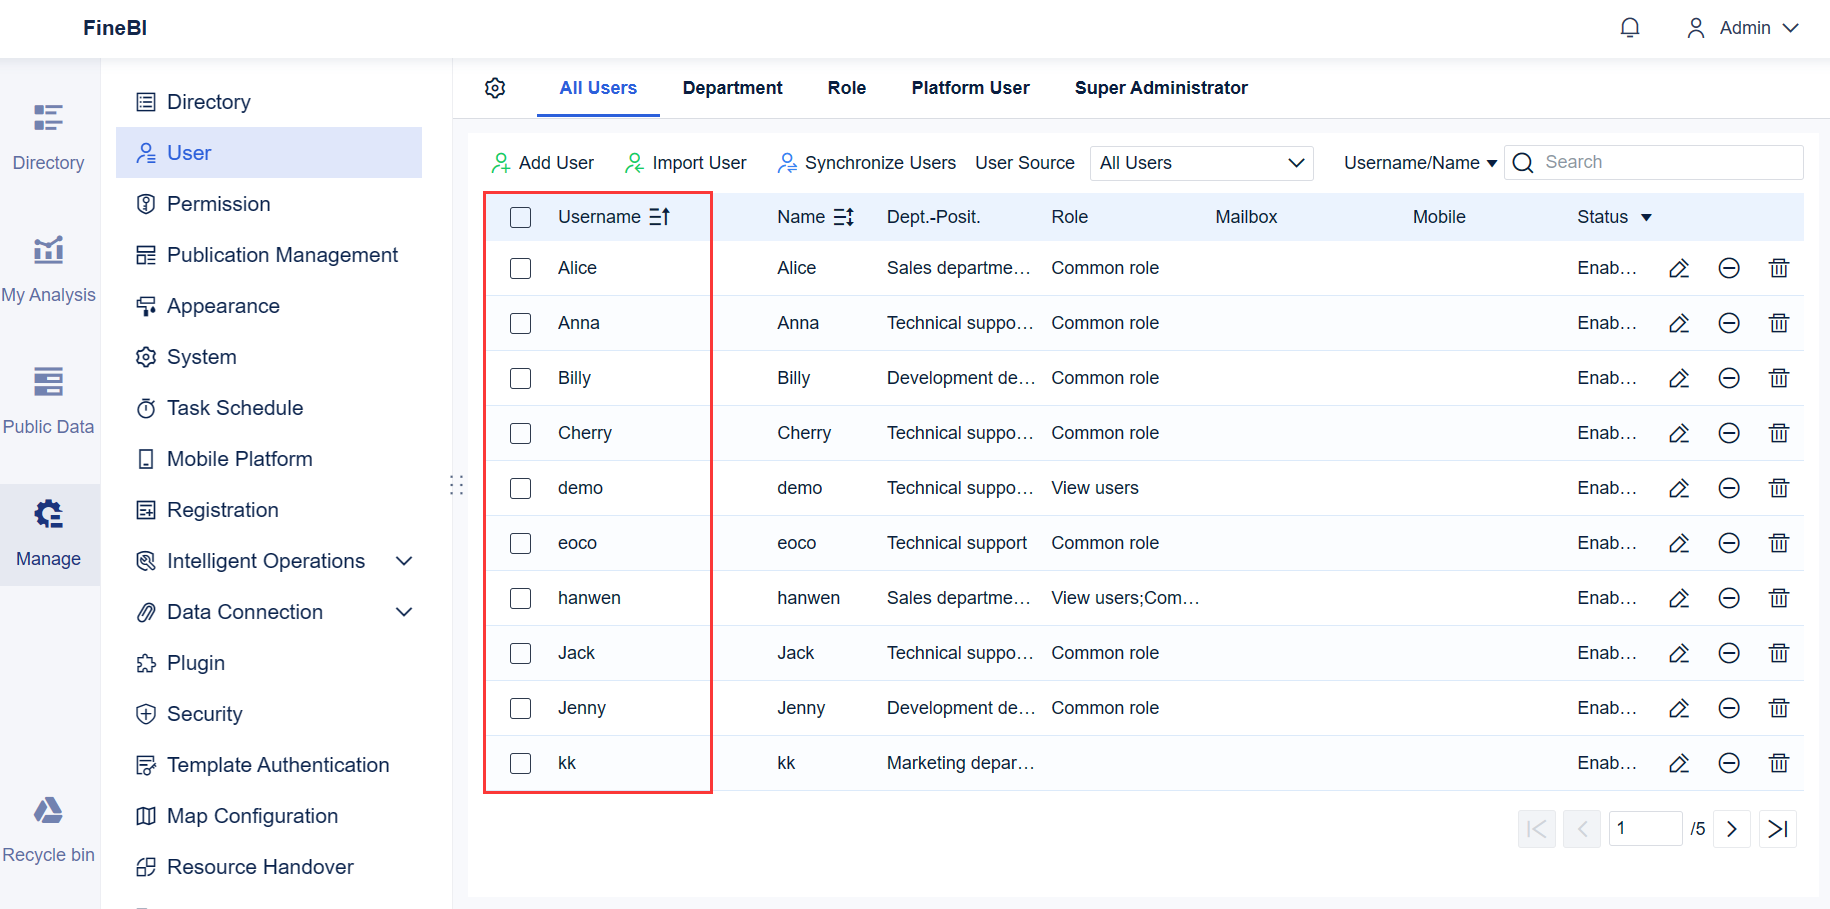
Task: Delete Cherry using the trash icon
Action: tap(1779, 433)
